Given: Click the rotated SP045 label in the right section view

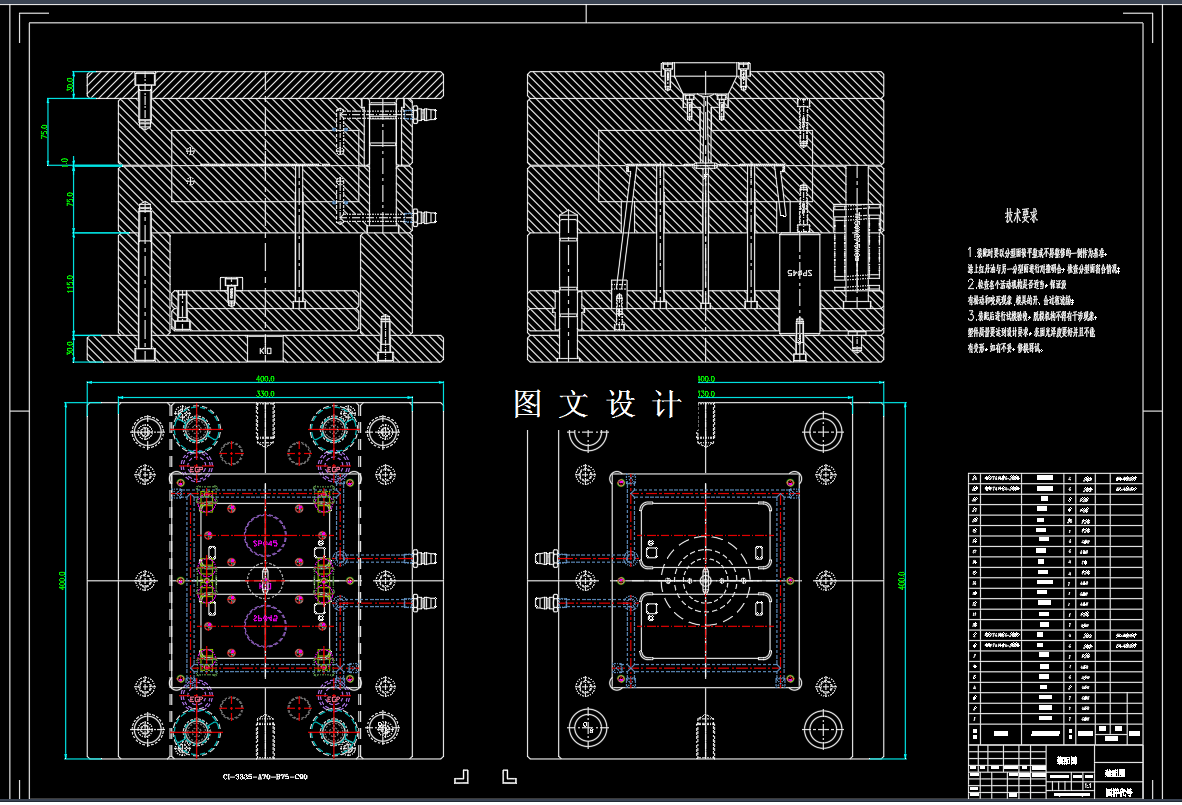Looking at the screenshot, I should tap(800, 272).
